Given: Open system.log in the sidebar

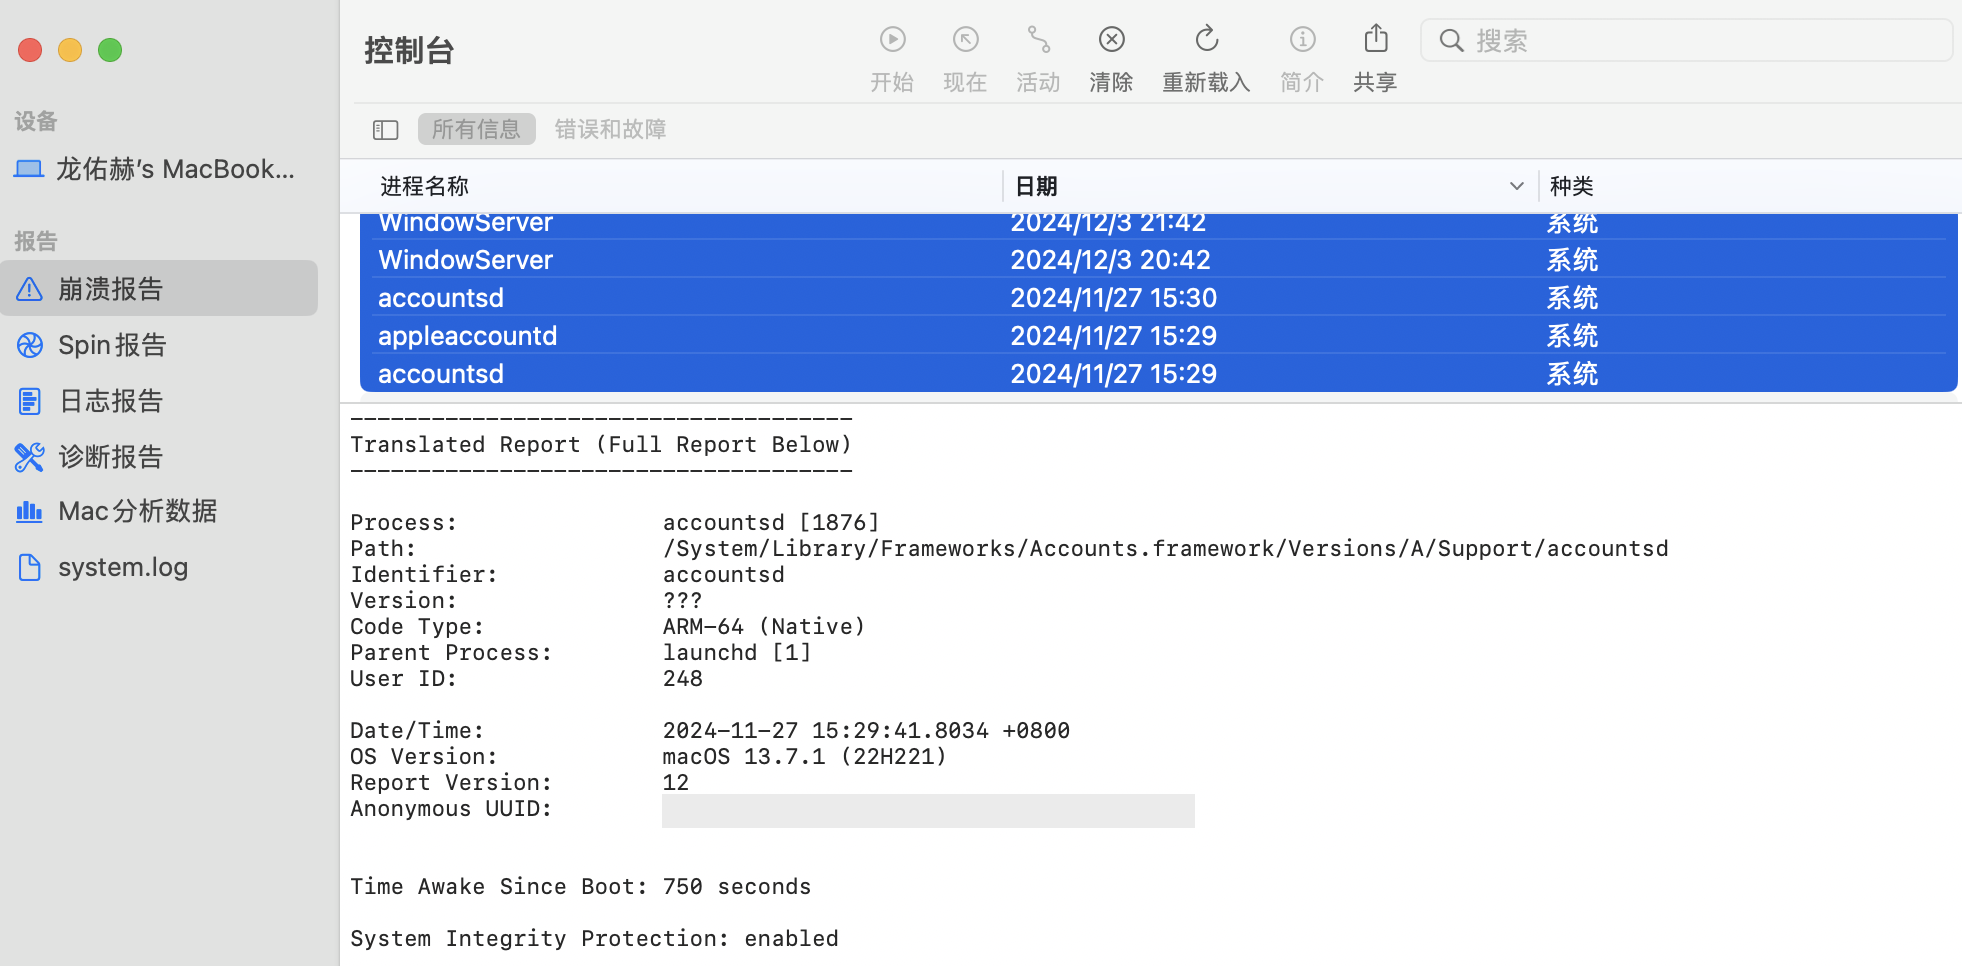Looking at the screenshot, I should 122,567.
